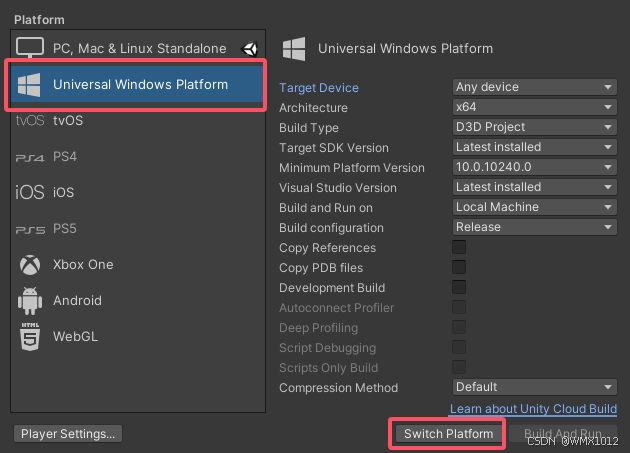Viewport: 630px width, 453px height.
Task: Click the Platform section heading
Action: (39, 20)
